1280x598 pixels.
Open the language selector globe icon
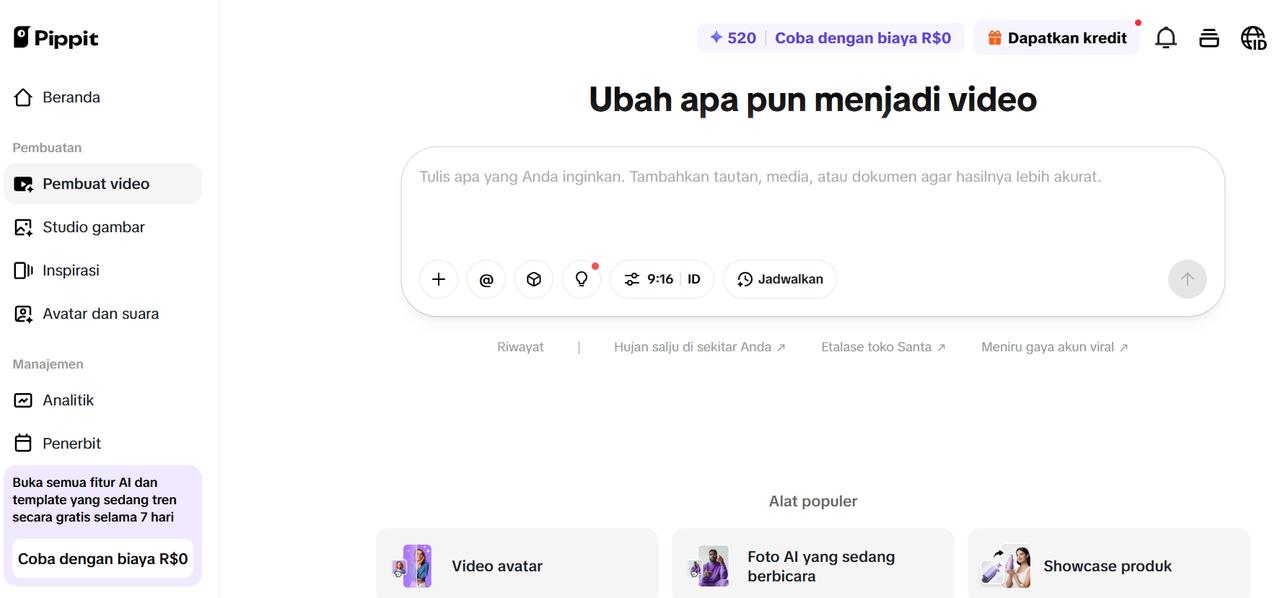[1253, 36]
